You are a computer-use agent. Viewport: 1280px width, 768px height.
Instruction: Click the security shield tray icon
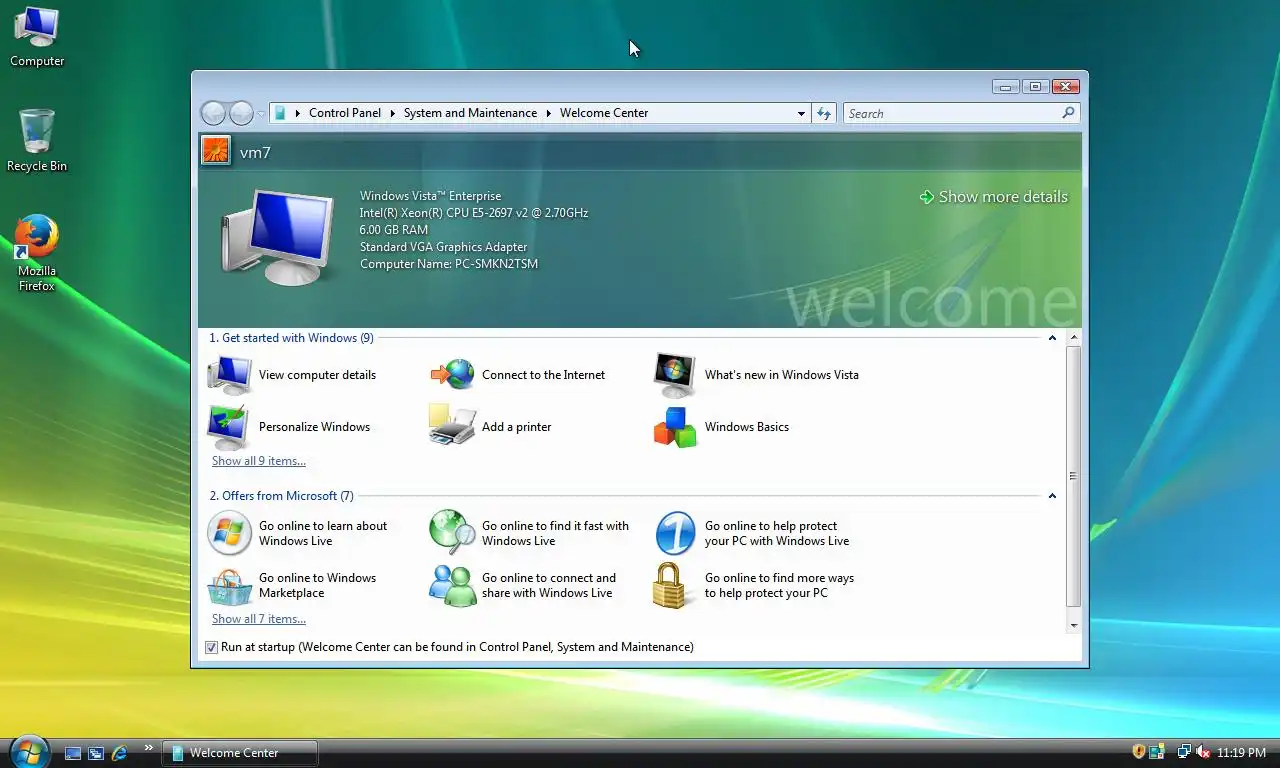(1139, 752)
